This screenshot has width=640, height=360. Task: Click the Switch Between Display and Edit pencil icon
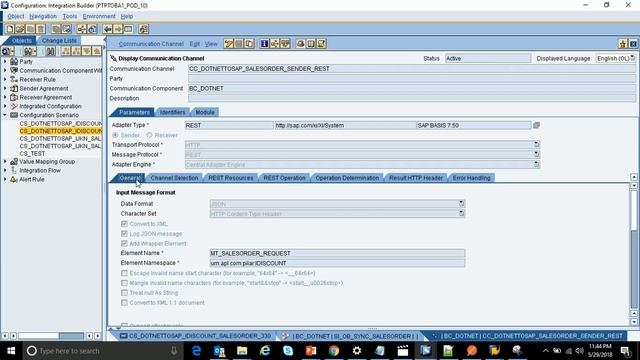[x=229, y=44]
